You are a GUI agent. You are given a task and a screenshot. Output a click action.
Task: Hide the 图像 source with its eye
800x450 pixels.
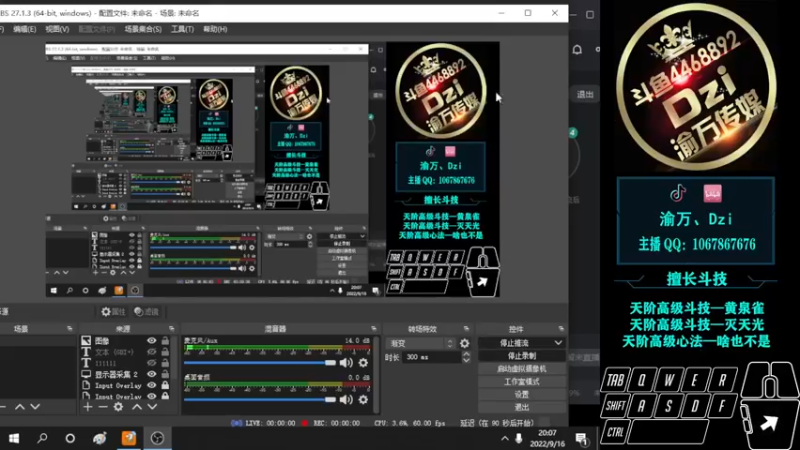coord(152,340)
